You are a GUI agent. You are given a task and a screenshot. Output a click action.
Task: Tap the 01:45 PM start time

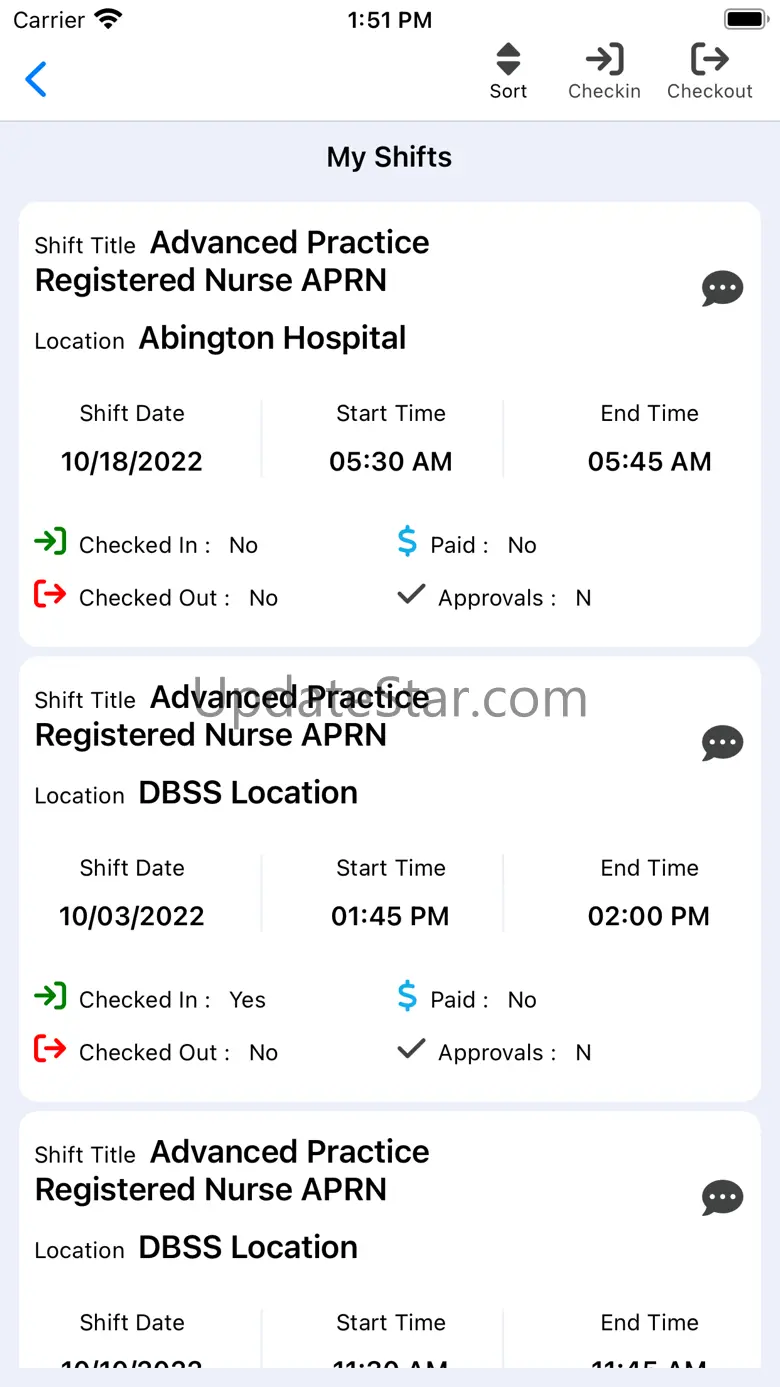(x=390, y=916)
